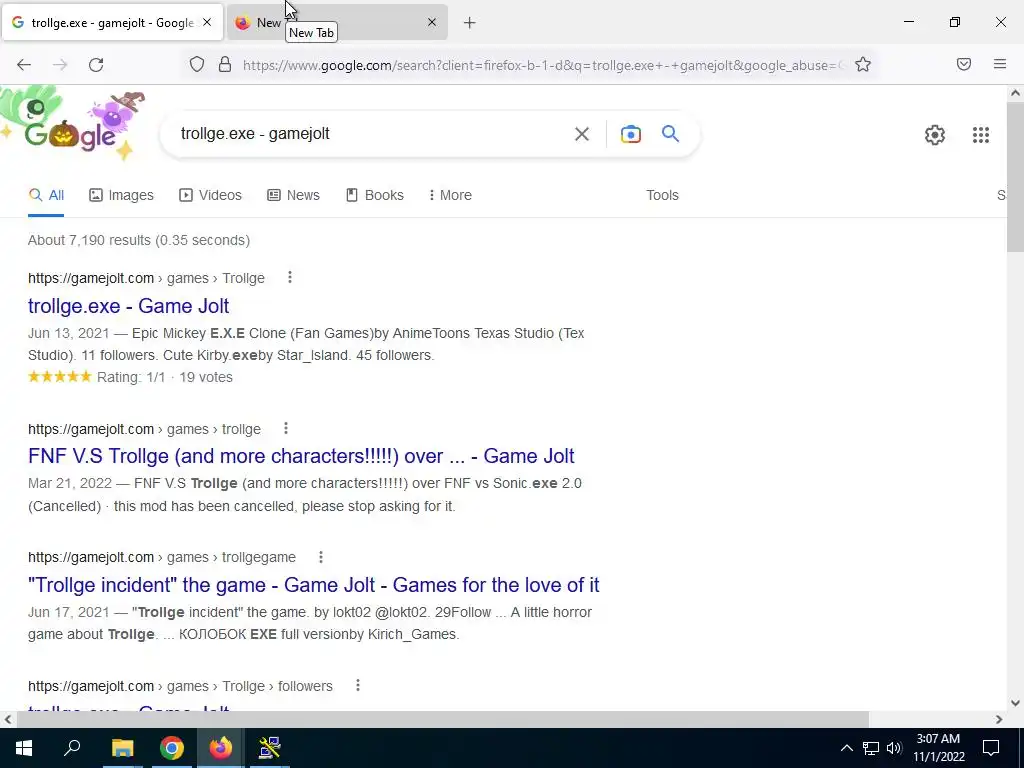The image size is (1024, 768).
Task: Open "Trollge incident" the game link
Action: pyautogui.click(x=313, y=584)
